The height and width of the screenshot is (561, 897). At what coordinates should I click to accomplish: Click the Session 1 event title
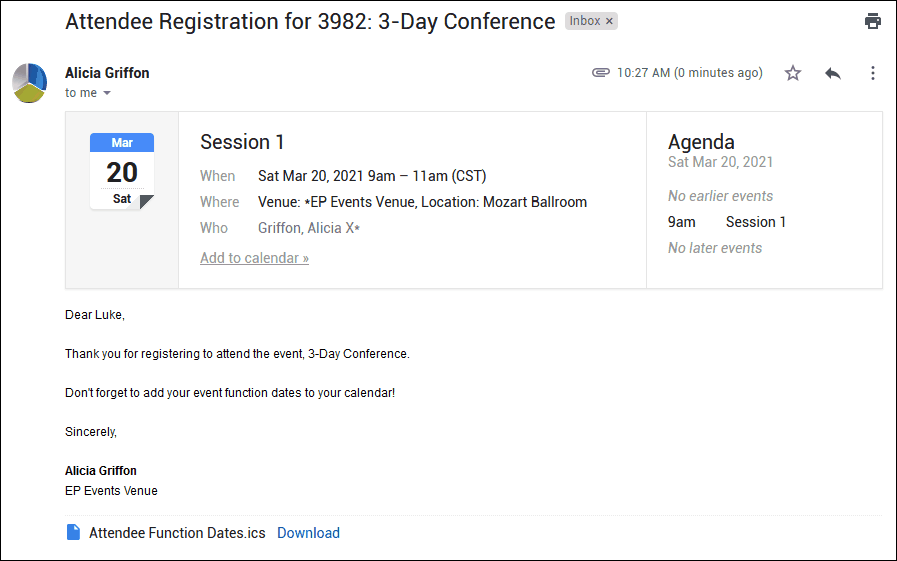click(x=242, y=142)
